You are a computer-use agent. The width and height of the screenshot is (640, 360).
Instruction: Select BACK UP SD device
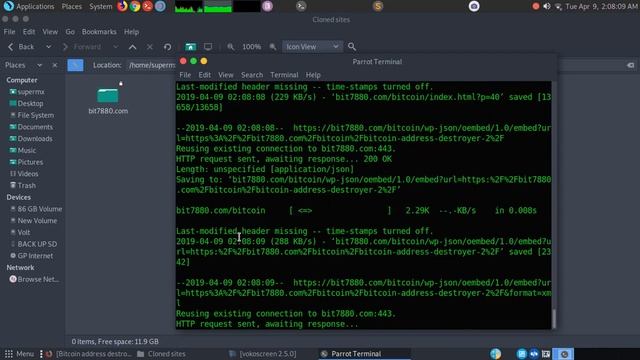[x=33, y=244]
